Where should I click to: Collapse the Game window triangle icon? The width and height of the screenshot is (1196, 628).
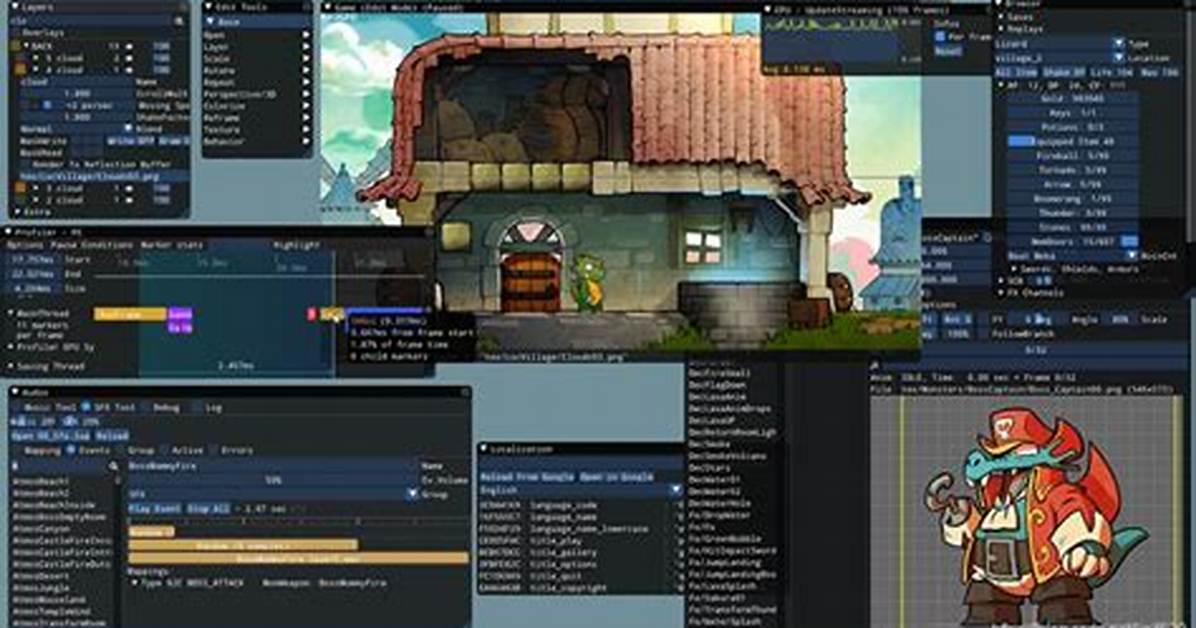click(x=327, y=7)
